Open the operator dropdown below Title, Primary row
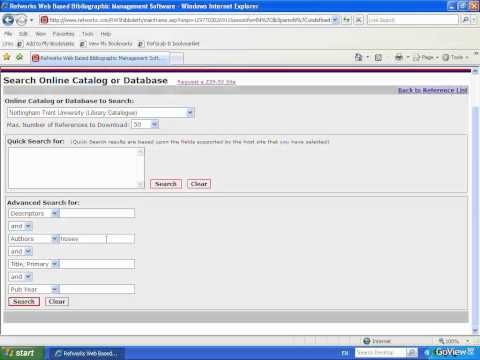Screen dimensions: 480x360 coord(28,277)
